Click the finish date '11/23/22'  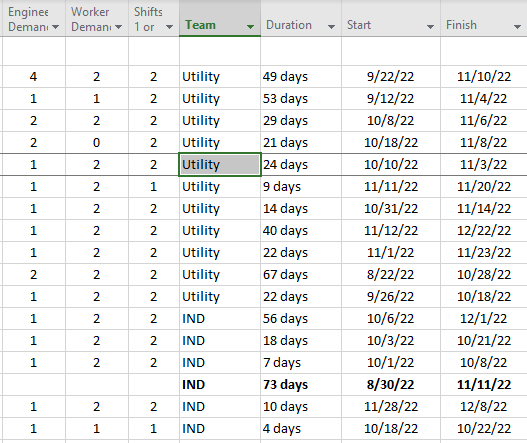484,253
